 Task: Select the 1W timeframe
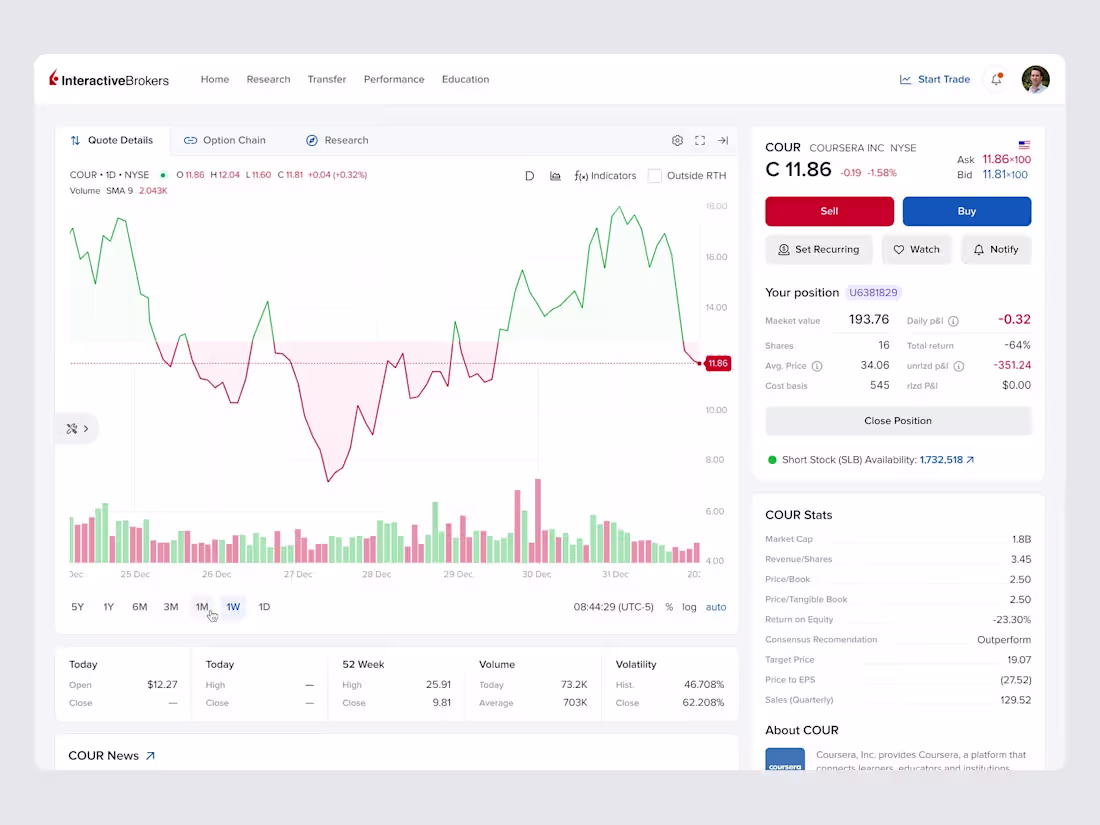(x=233, y=607)
